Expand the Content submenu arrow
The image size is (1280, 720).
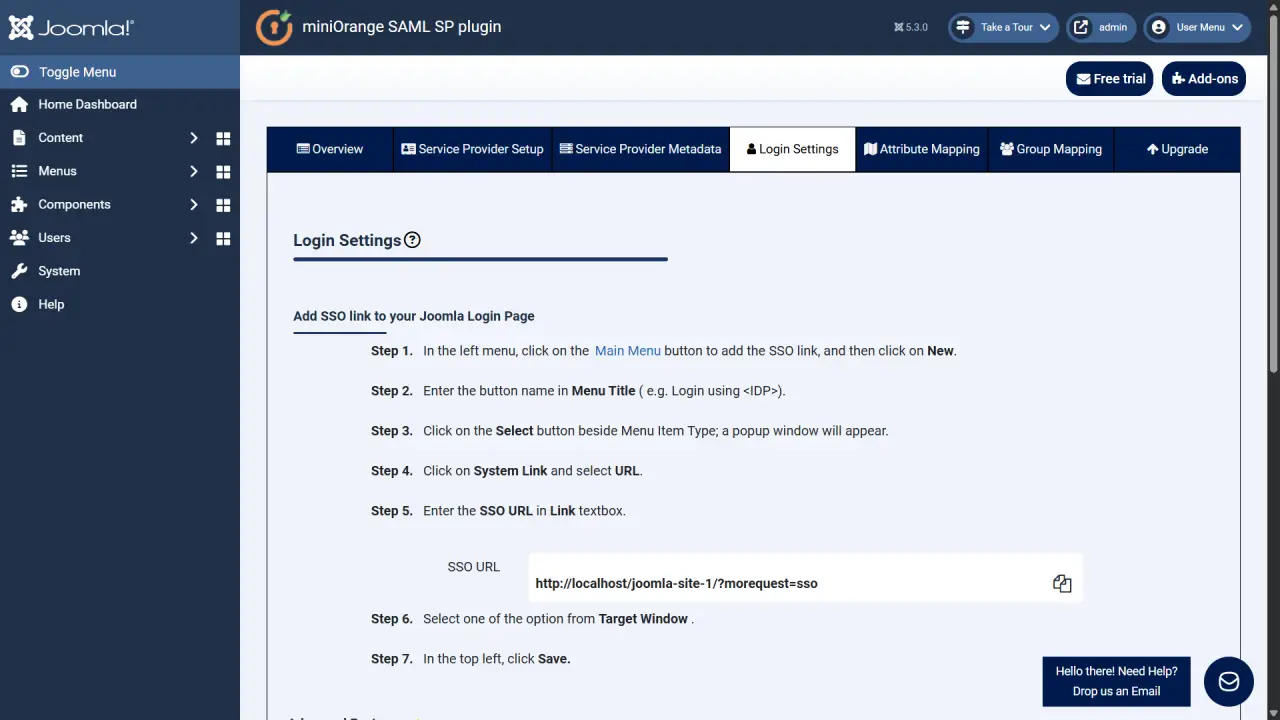point(194,138)
